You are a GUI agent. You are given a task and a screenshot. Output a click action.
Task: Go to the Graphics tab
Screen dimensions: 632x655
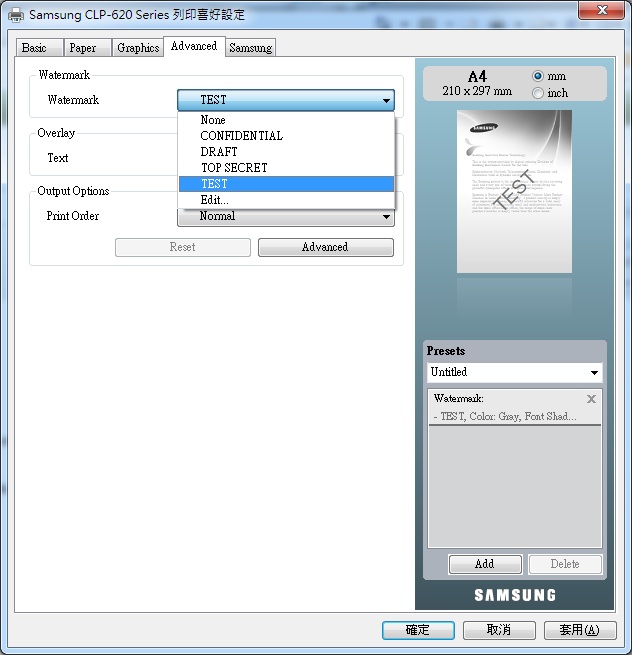(x=137, y=48)
